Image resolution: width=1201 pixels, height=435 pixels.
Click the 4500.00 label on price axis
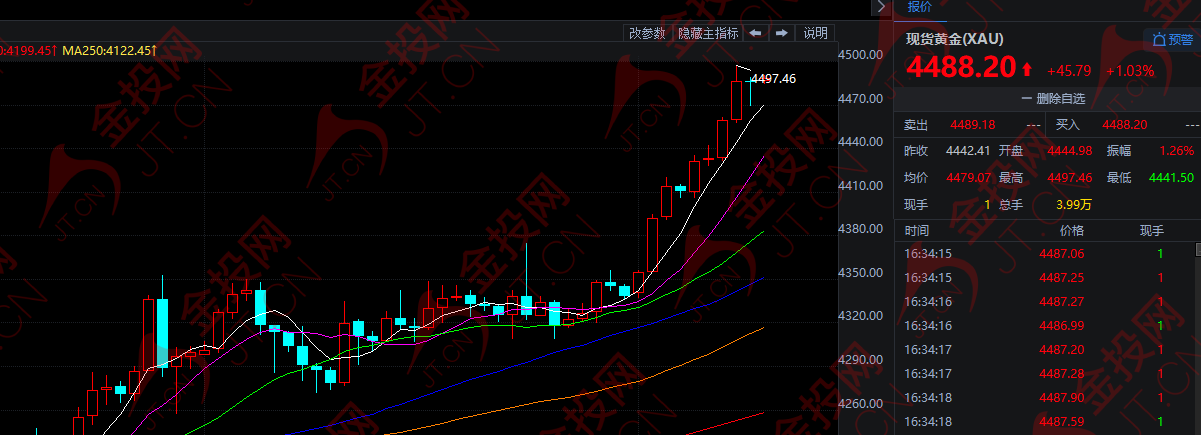859,55
